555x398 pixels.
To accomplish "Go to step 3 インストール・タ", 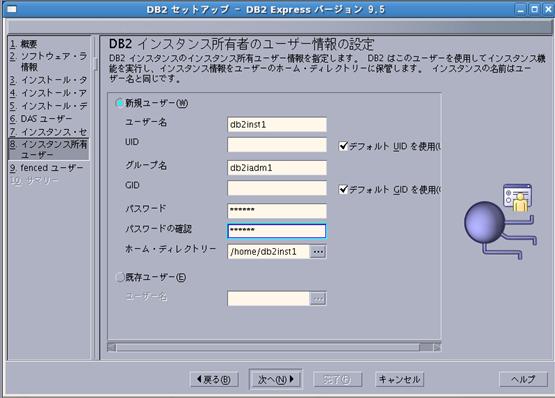I will pyautogui.click(x=48, y=80).
